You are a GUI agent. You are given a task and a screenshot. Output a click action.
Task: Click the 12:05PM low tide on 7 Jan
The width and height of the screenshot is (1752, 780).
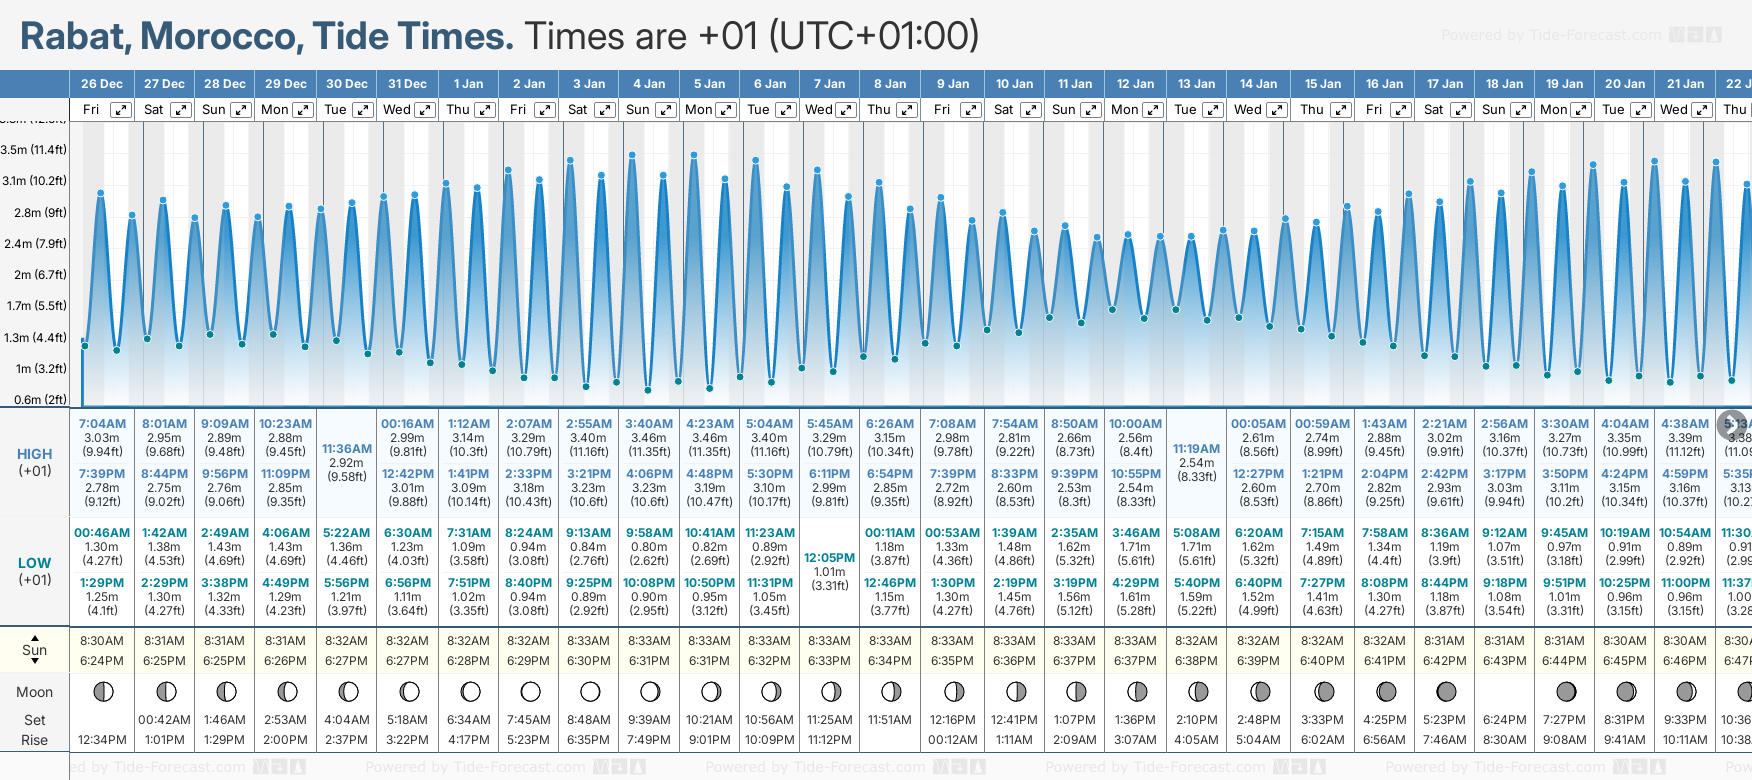830,558
